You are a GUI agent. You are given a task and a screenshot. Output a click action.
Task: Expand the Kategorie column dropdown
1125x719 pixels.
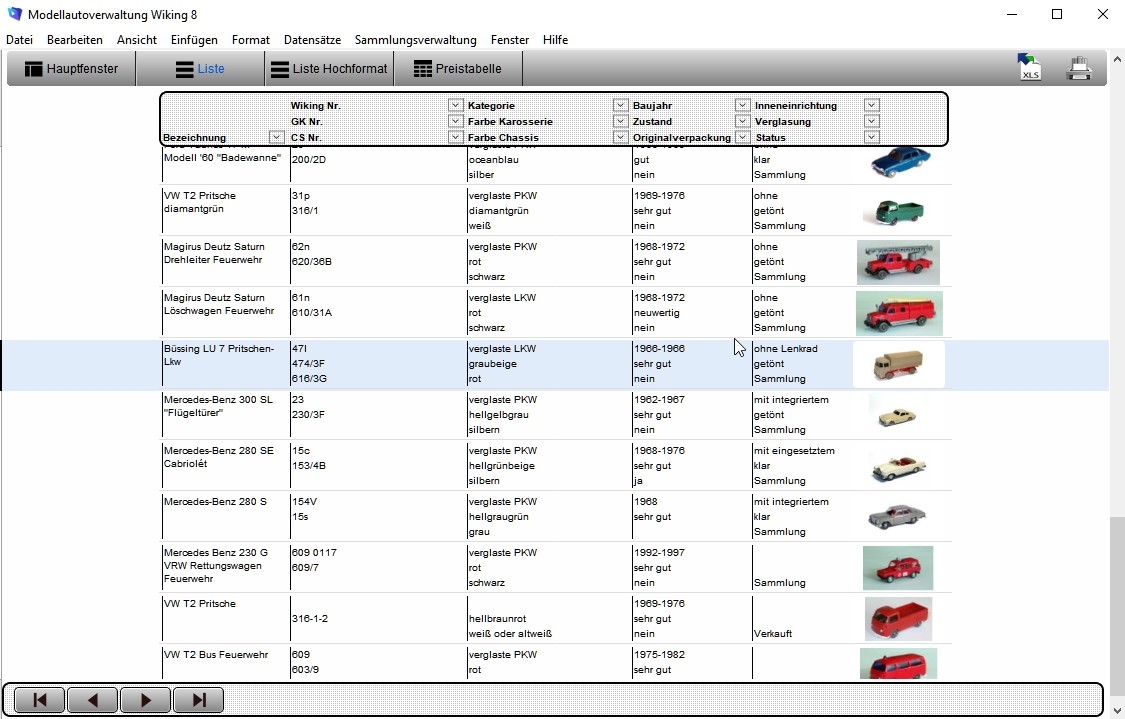620,105
